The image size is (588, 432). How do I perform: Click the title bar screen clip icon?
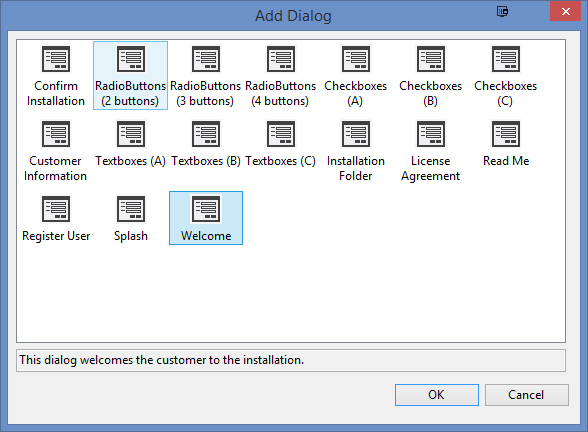tap(502, 12)
